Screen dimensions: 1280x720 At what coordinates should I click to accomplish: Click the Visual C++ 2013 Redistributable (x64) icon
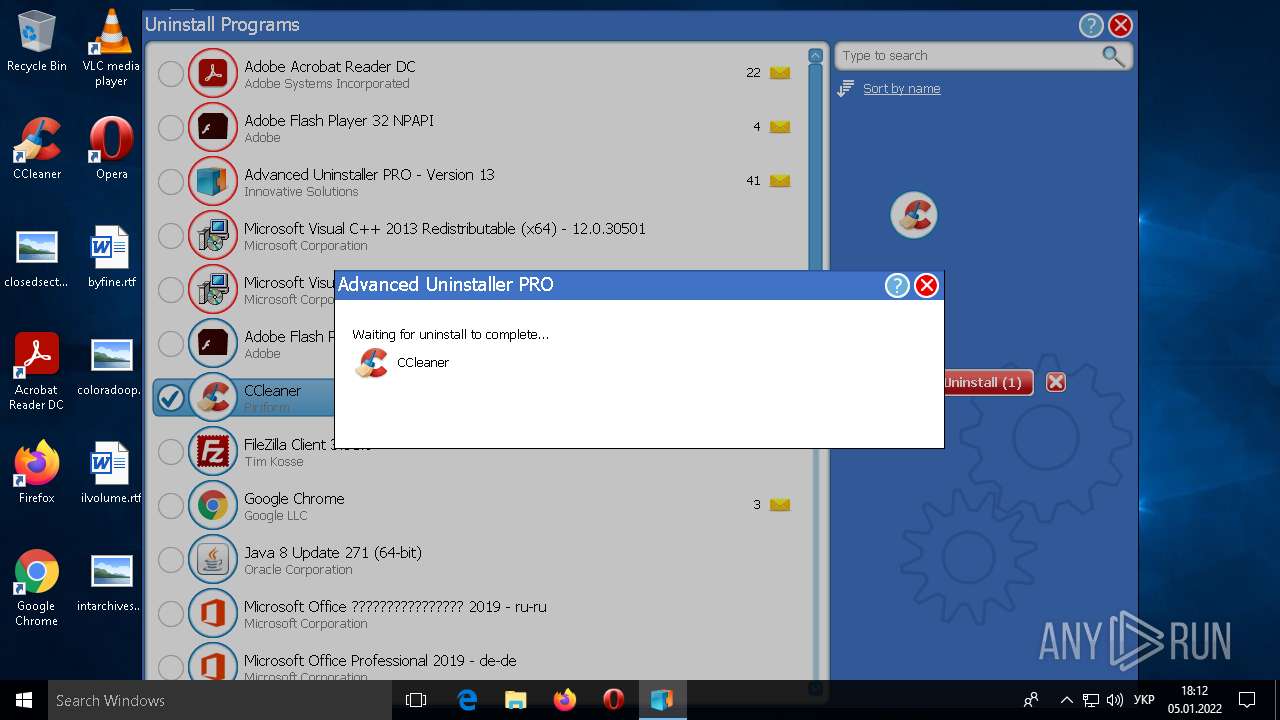pyautogui.click(x=212, y=235)
